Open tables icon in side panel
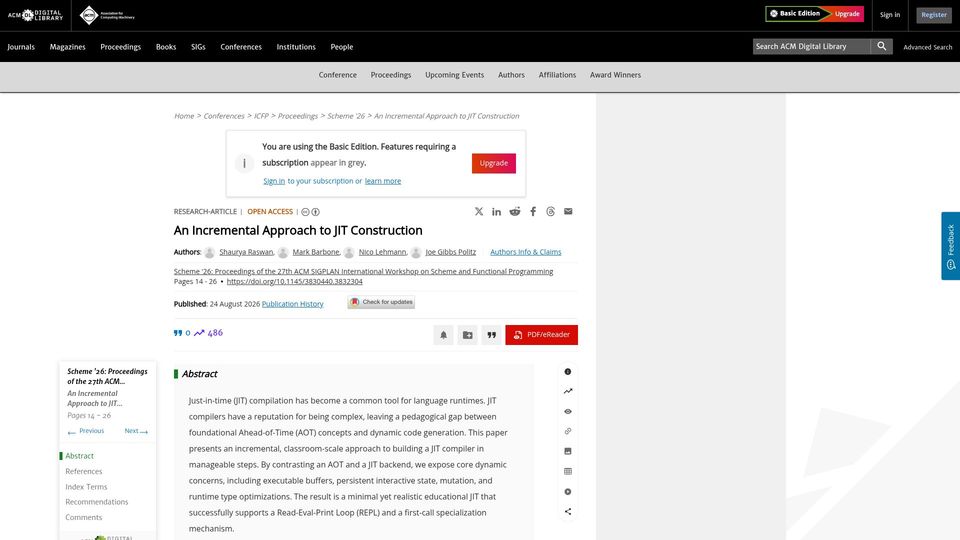This screenshot has width=960, height=540. (568, 471)
